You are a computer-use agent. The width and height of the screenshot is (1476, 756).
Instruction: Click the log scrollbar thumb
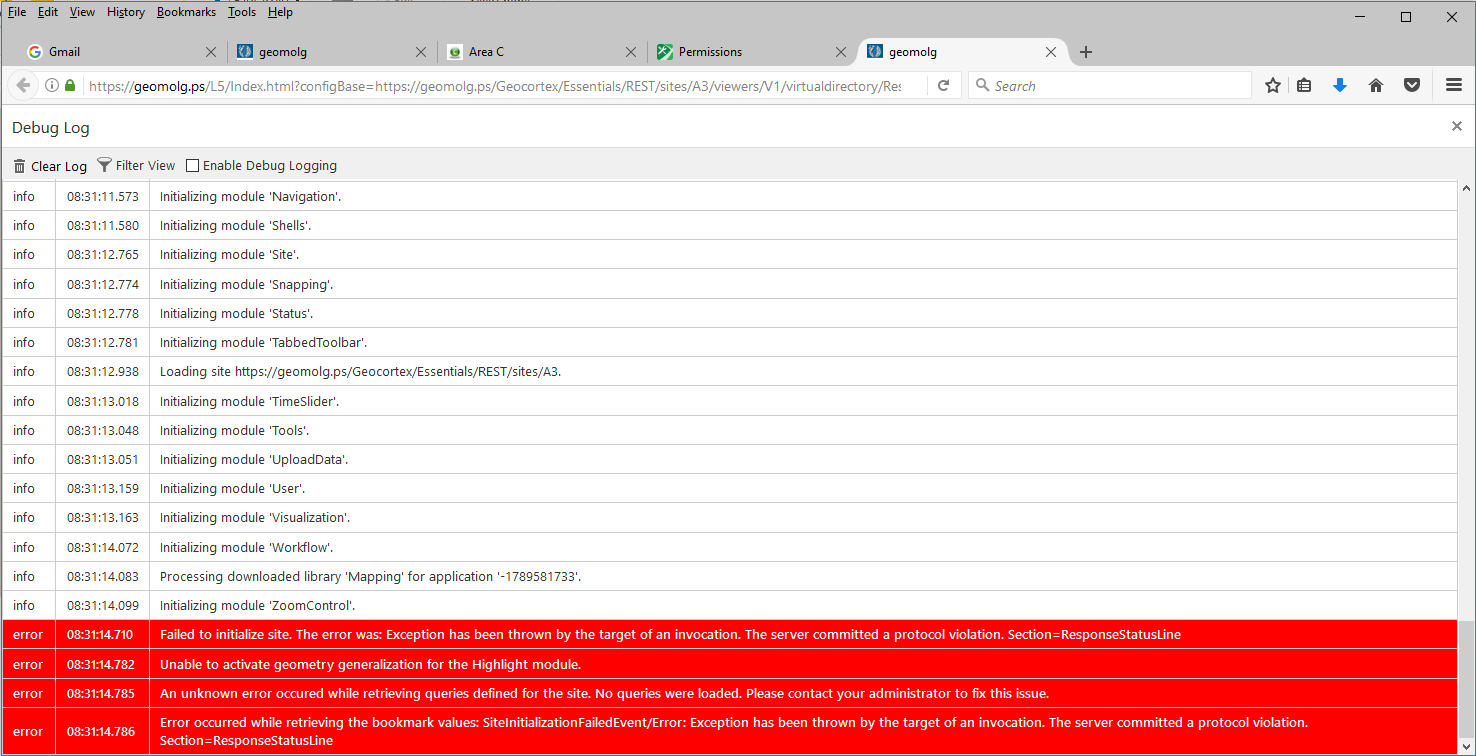tap(1466, 680)
